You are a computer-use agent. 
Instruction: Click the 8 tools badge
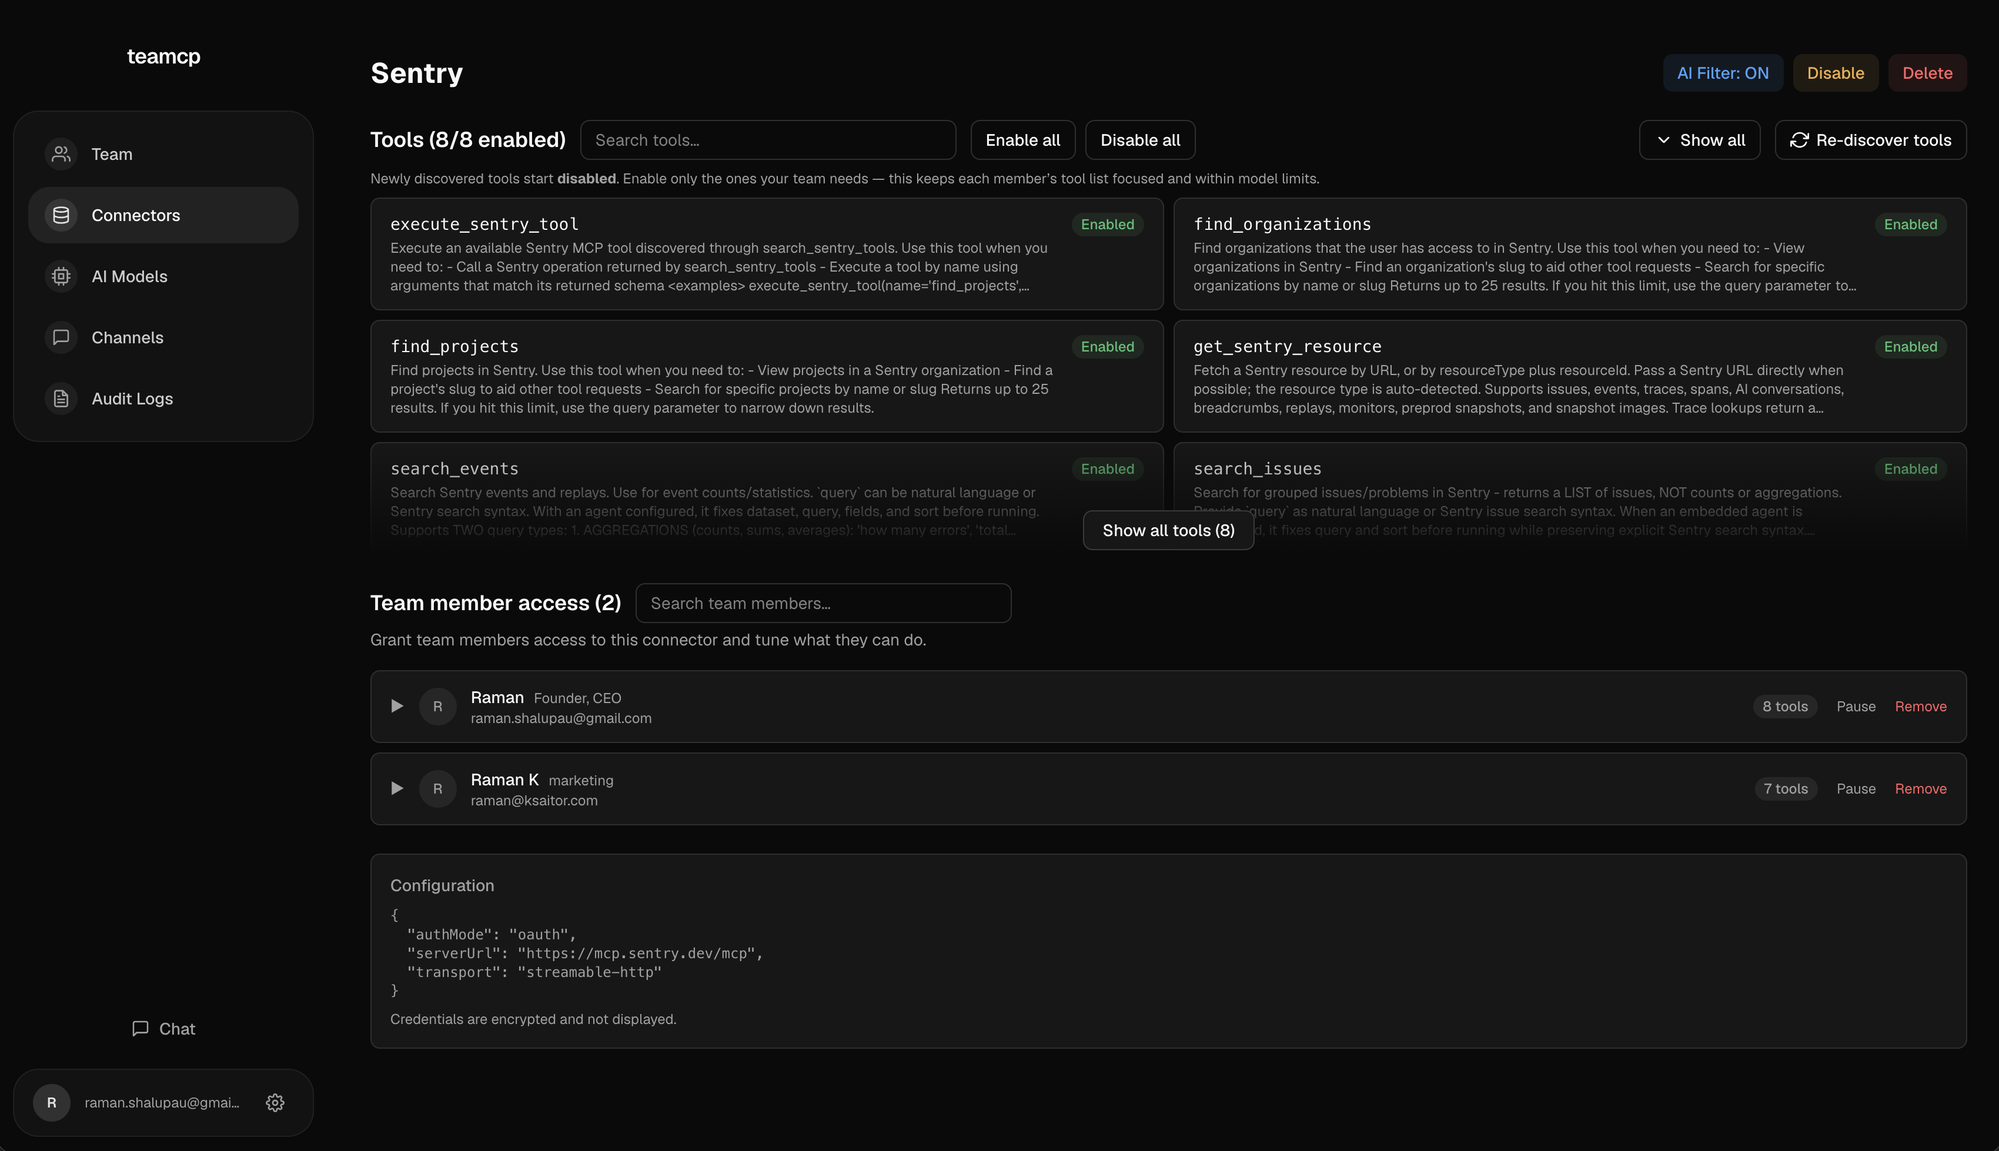point(1785,706)
